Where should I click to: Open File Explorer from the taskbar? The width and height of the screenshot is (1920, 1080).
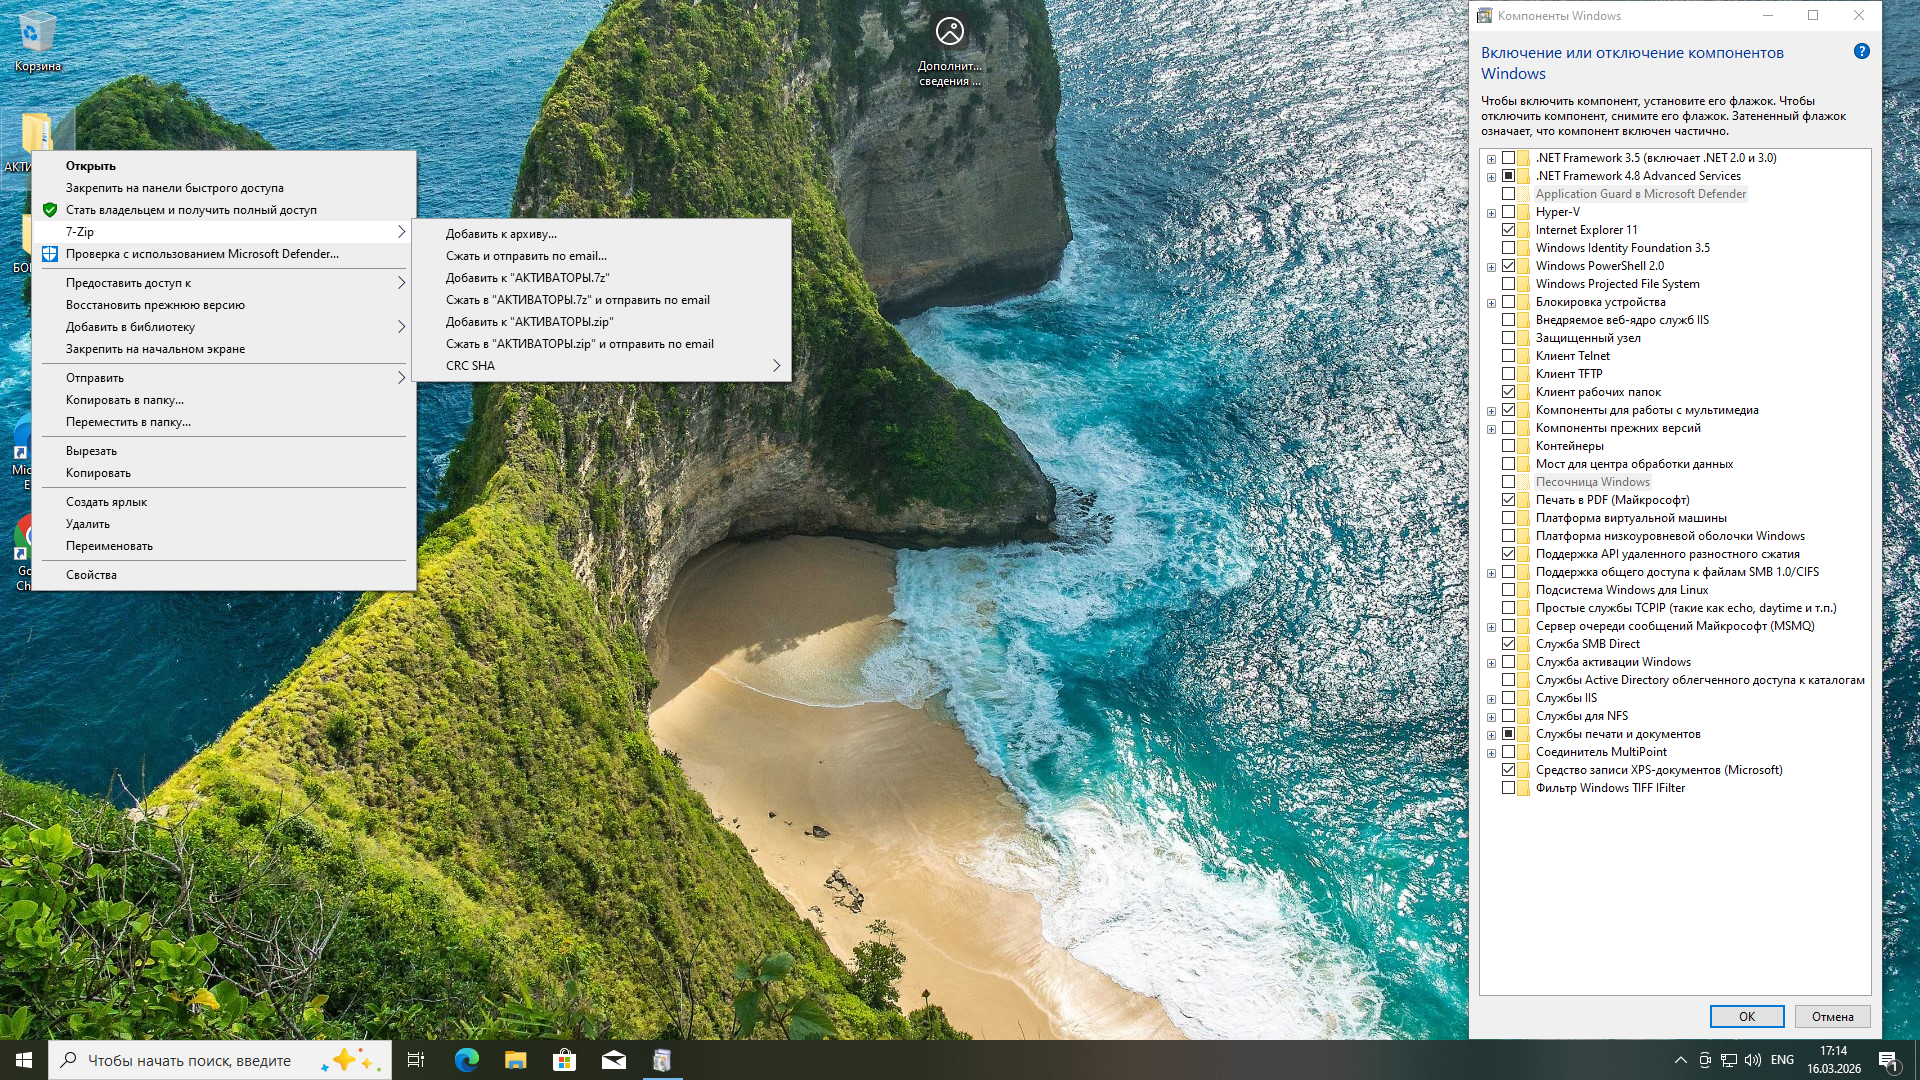pos(515,1060)
